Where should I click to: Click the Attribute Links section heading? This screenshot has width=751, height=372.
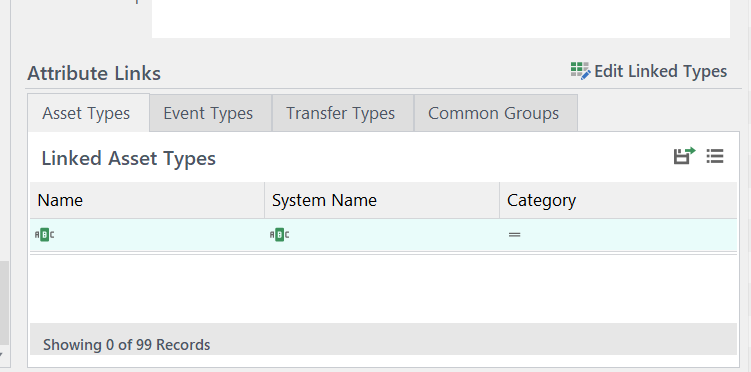pyautogui.click(x=94, y=73)
